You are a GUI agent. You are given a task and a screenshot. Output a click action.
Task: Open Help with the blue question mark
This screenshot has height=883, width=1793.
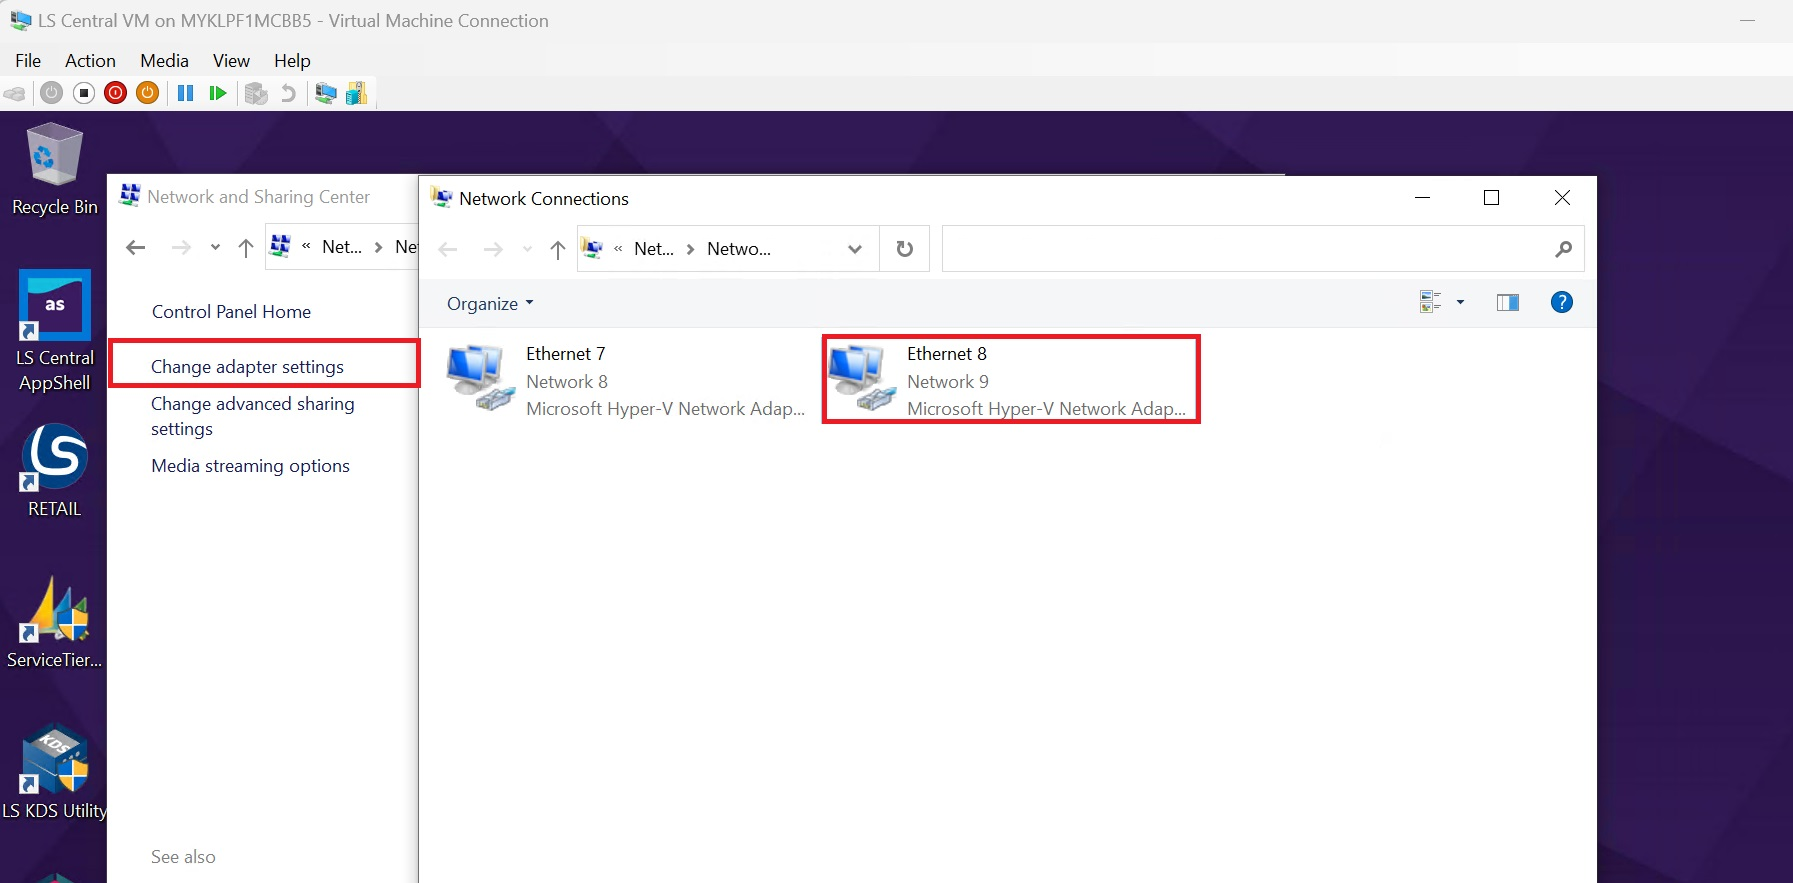(1561, 302)
